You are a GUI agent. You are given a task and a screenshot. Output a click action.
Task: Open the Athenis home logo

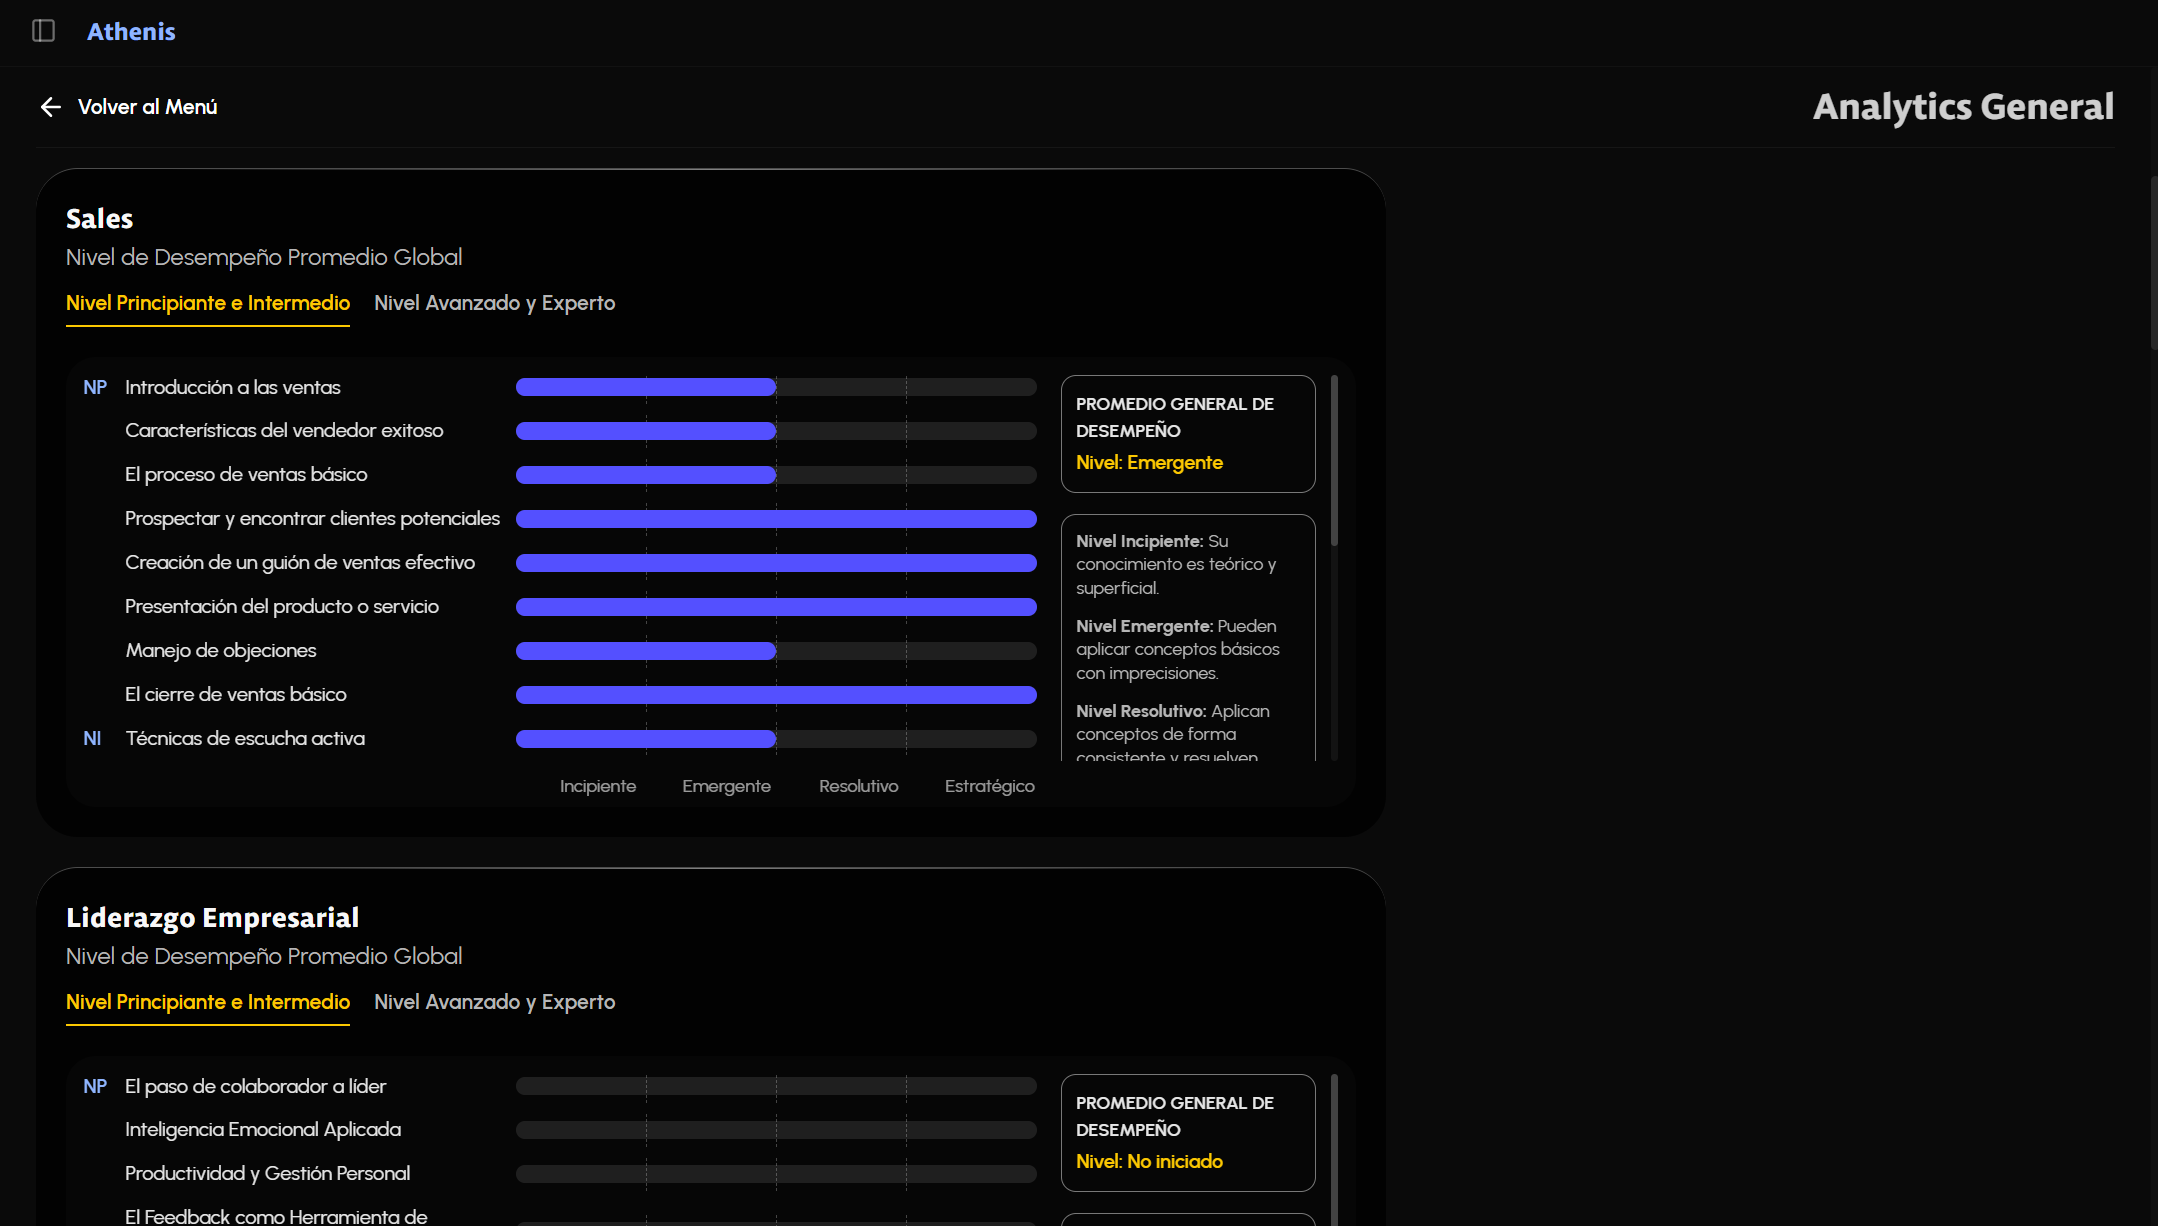131,32
